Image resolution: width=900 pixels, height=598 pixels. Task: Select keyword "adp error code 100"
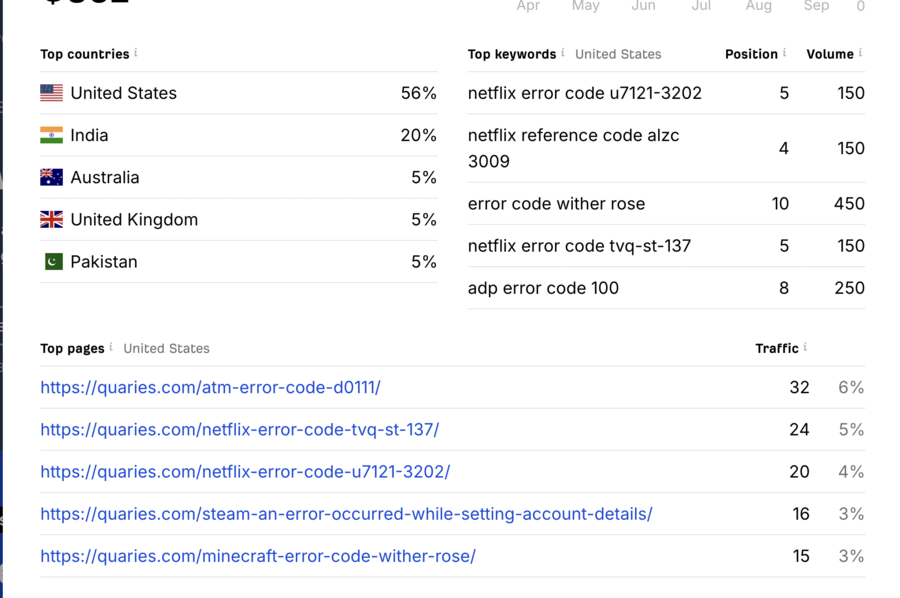pyautogui.click(x=543, y=288)
